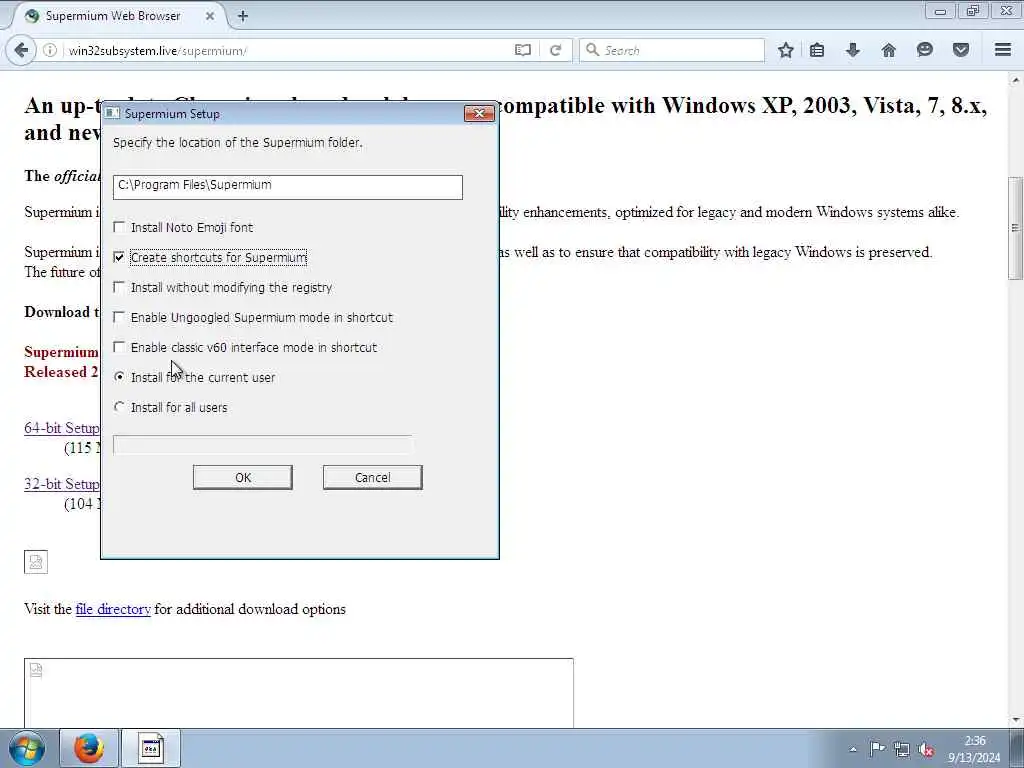Open the 64-bit Setup download link
Screen dimensions: 1024x768
[62, 428]
